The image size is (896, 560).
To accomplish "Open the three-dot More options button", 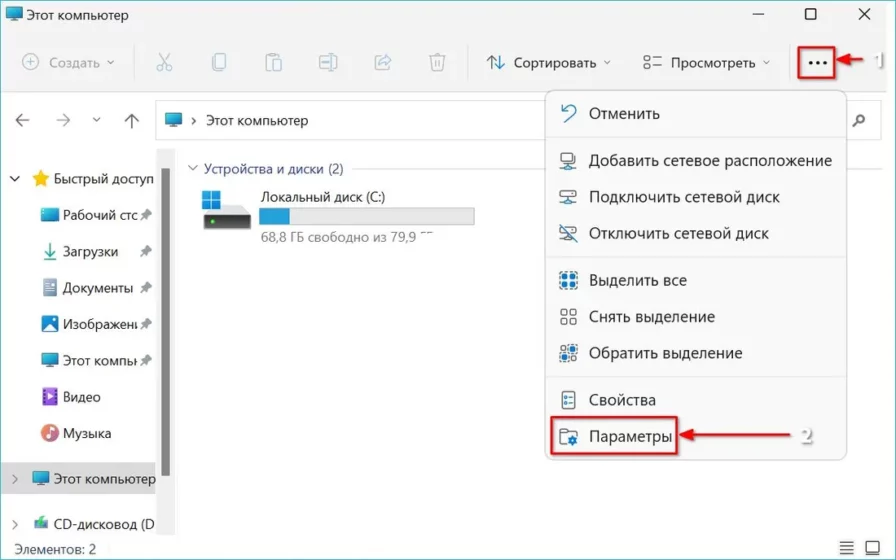I will pyautogui.click(x=817, y=62).
